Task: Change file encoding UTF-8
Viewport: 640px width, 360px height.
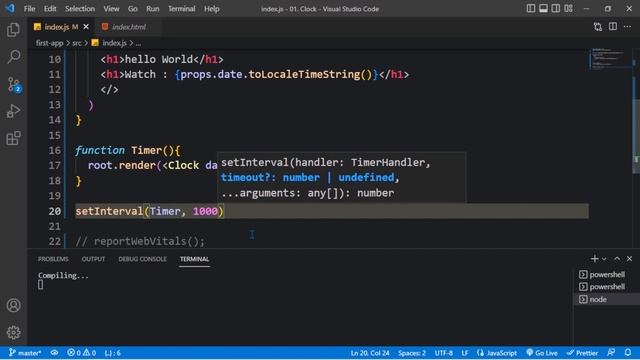Action: coord(443,353)
